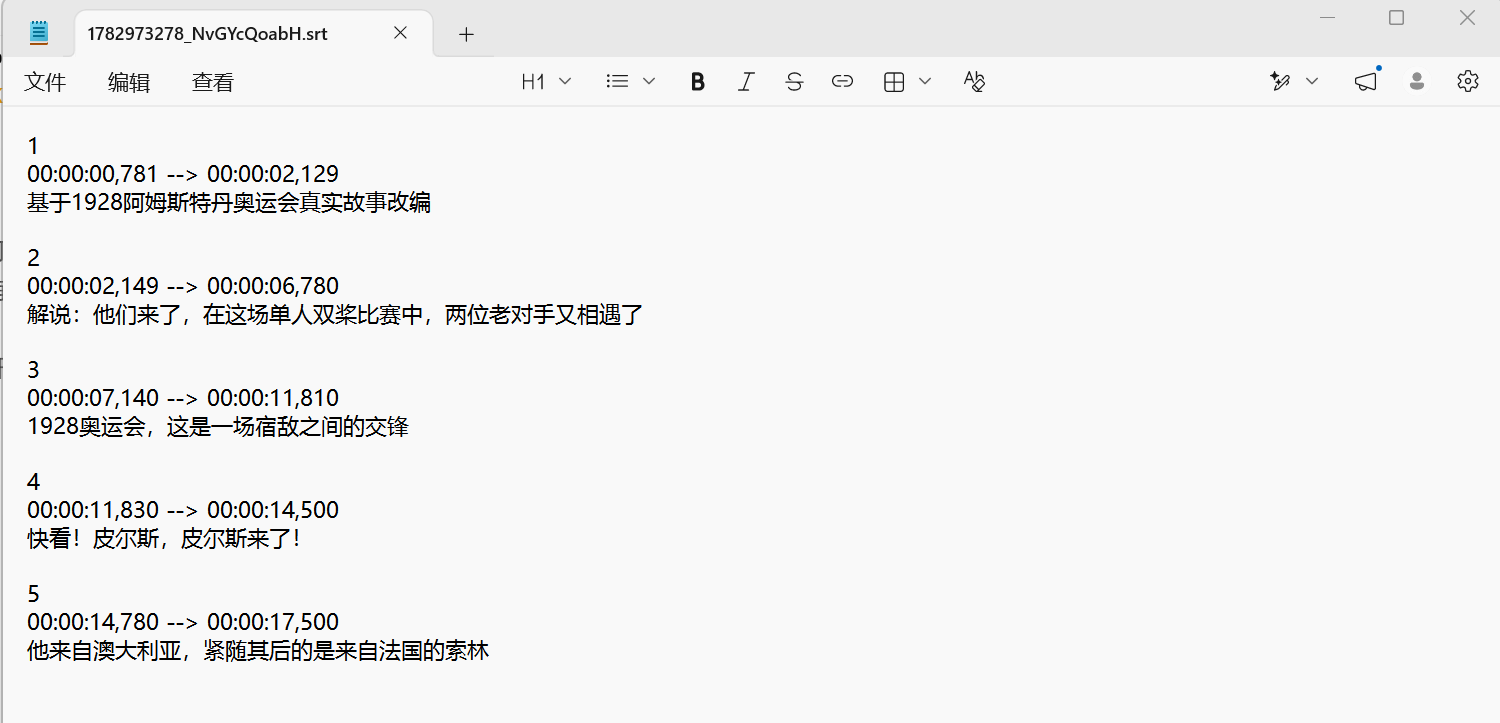The image size is (1500, 723).
Task: Open the announcements megaphone icon
Action: pyautogui.click(x=1365, y=82)
